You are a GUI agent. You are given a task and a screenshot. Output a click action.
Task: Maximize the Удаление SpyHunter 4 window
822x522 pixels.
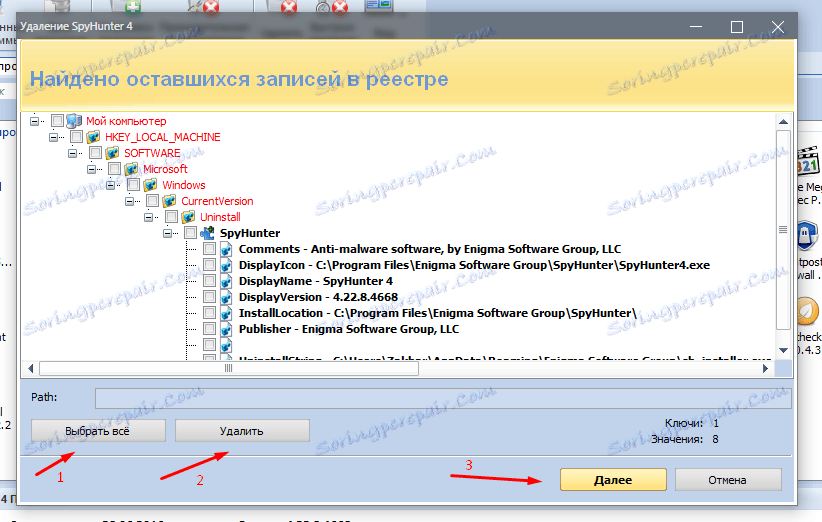click(x=737, y=27)
